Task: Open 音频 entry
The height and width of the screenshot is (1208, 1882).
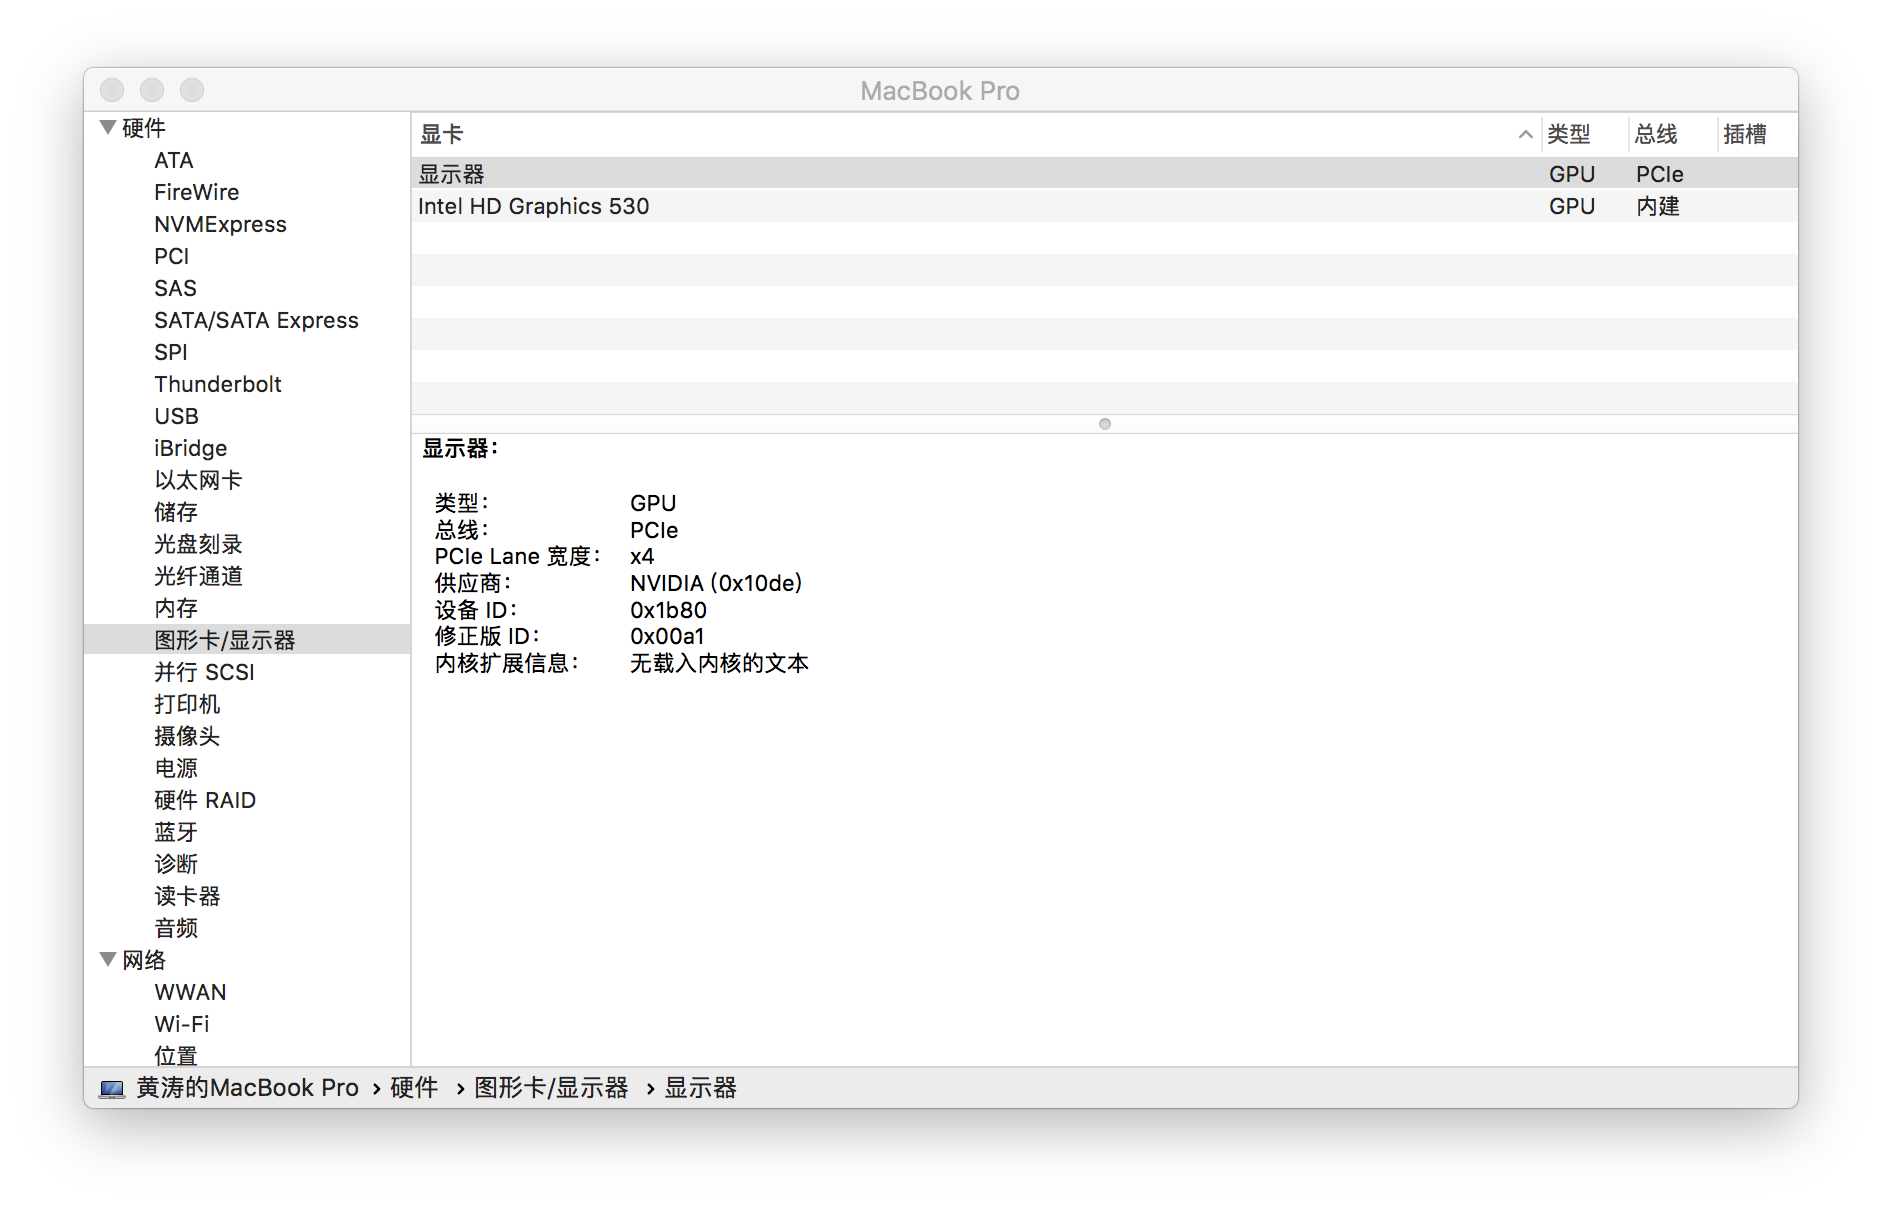Action: tap(176, 928)
